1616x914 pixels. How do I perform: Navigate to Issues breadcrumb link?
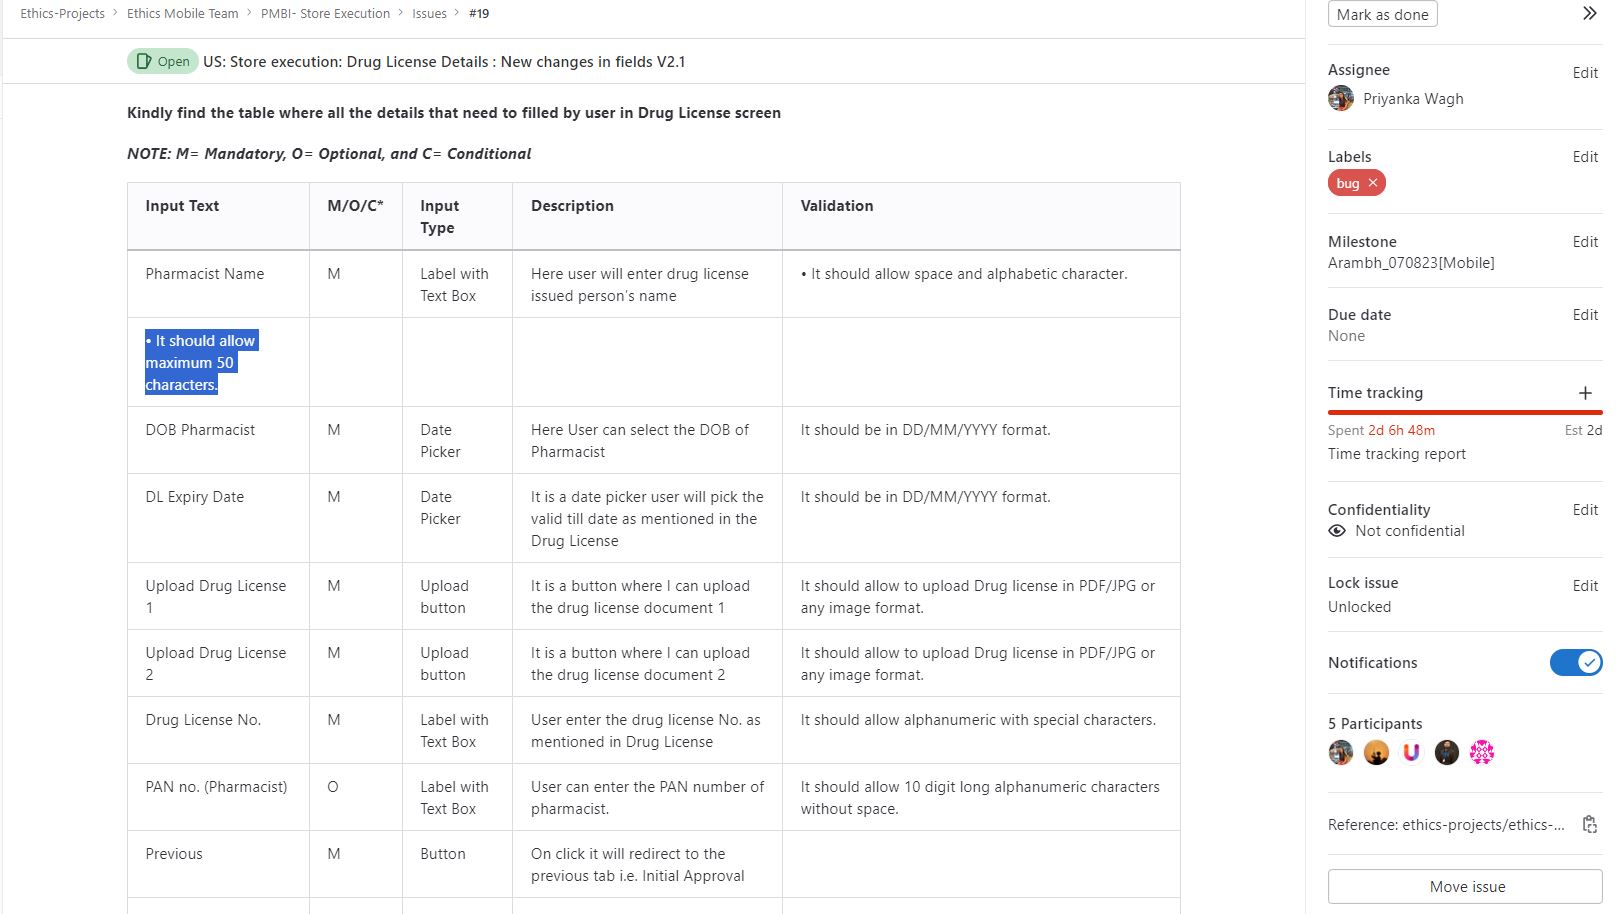[429, 14]
